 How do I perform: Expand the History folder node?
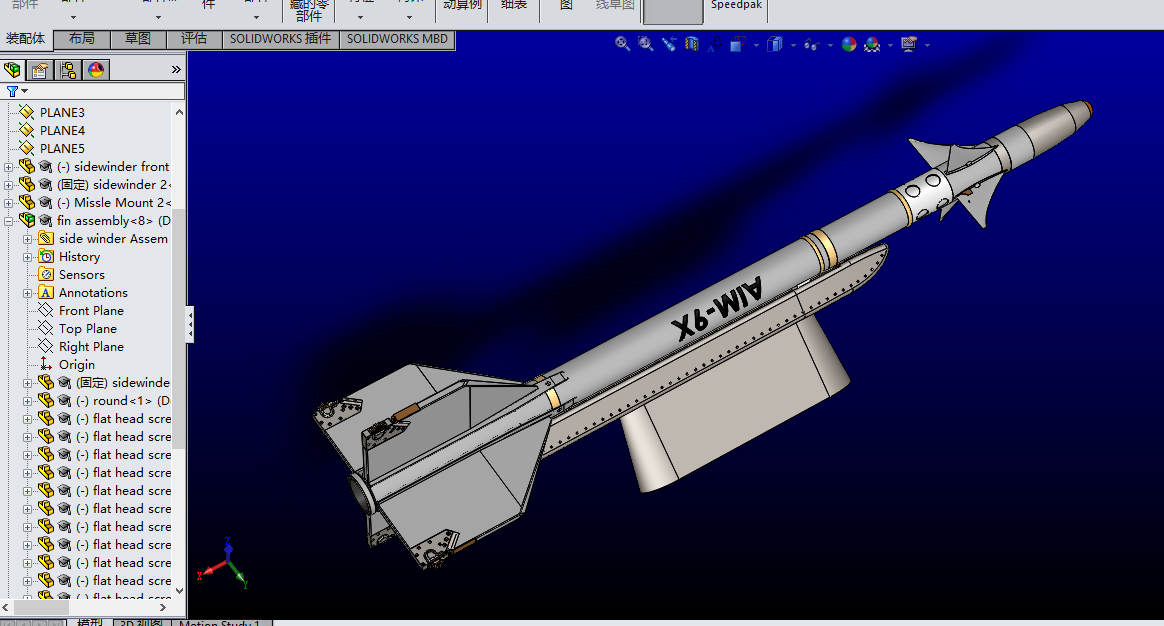tap(27, 258)
